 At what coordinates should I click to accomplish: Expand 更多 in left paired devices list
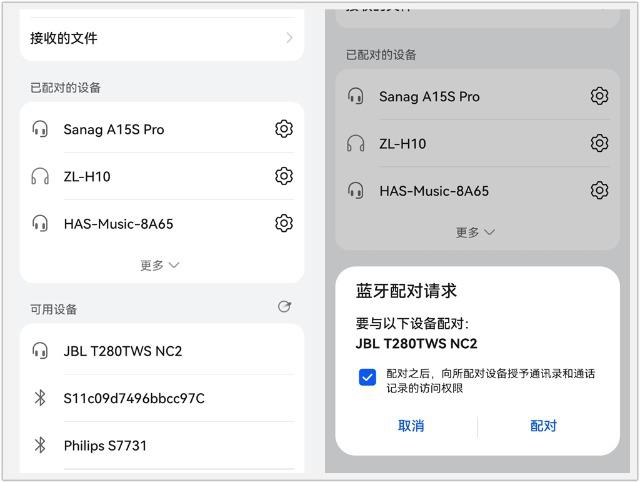tap(160, 265)
